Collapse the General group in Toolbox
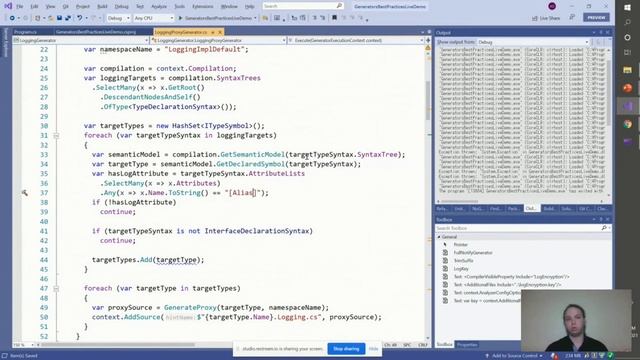 (439, 237)
